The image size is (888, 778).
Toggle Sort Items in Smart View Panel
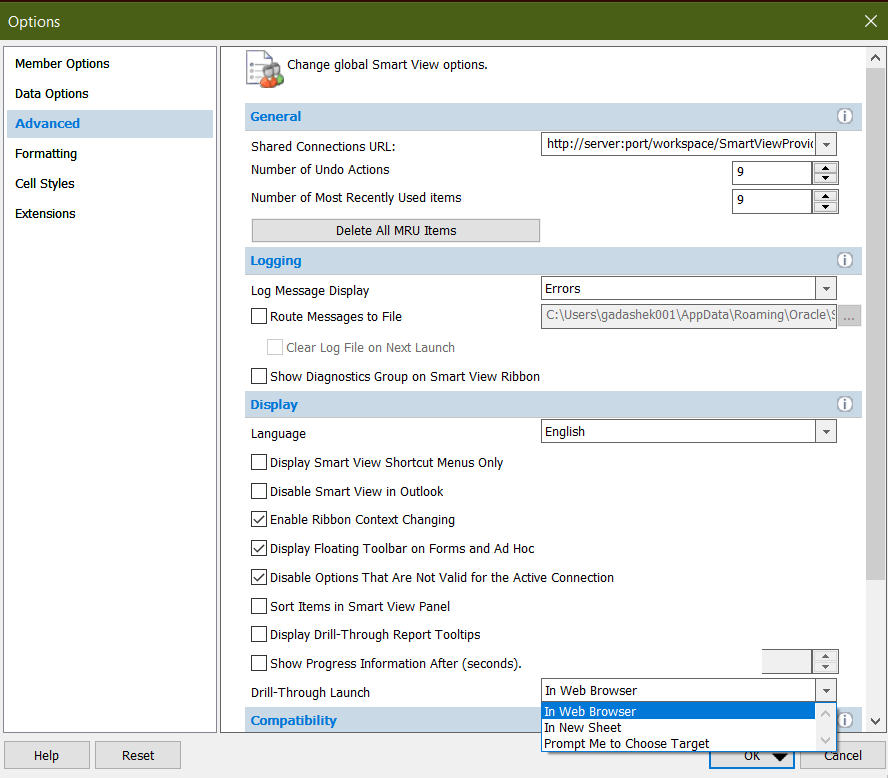(259, 606)
